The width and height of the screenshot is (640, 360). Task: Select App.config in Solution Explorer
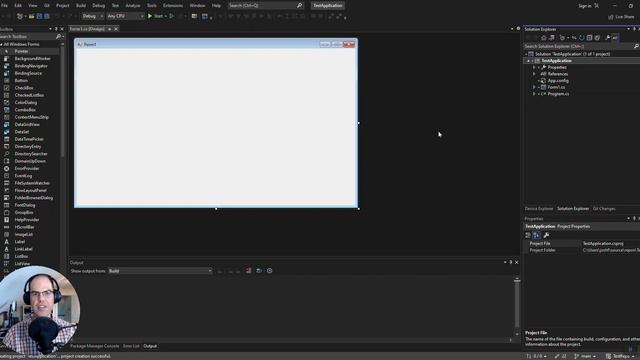(x=558, y=80)
